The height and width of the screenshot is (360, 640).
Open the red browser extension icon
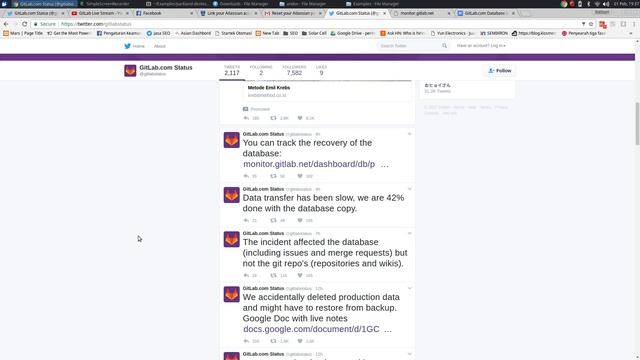[x=603, y=24]
